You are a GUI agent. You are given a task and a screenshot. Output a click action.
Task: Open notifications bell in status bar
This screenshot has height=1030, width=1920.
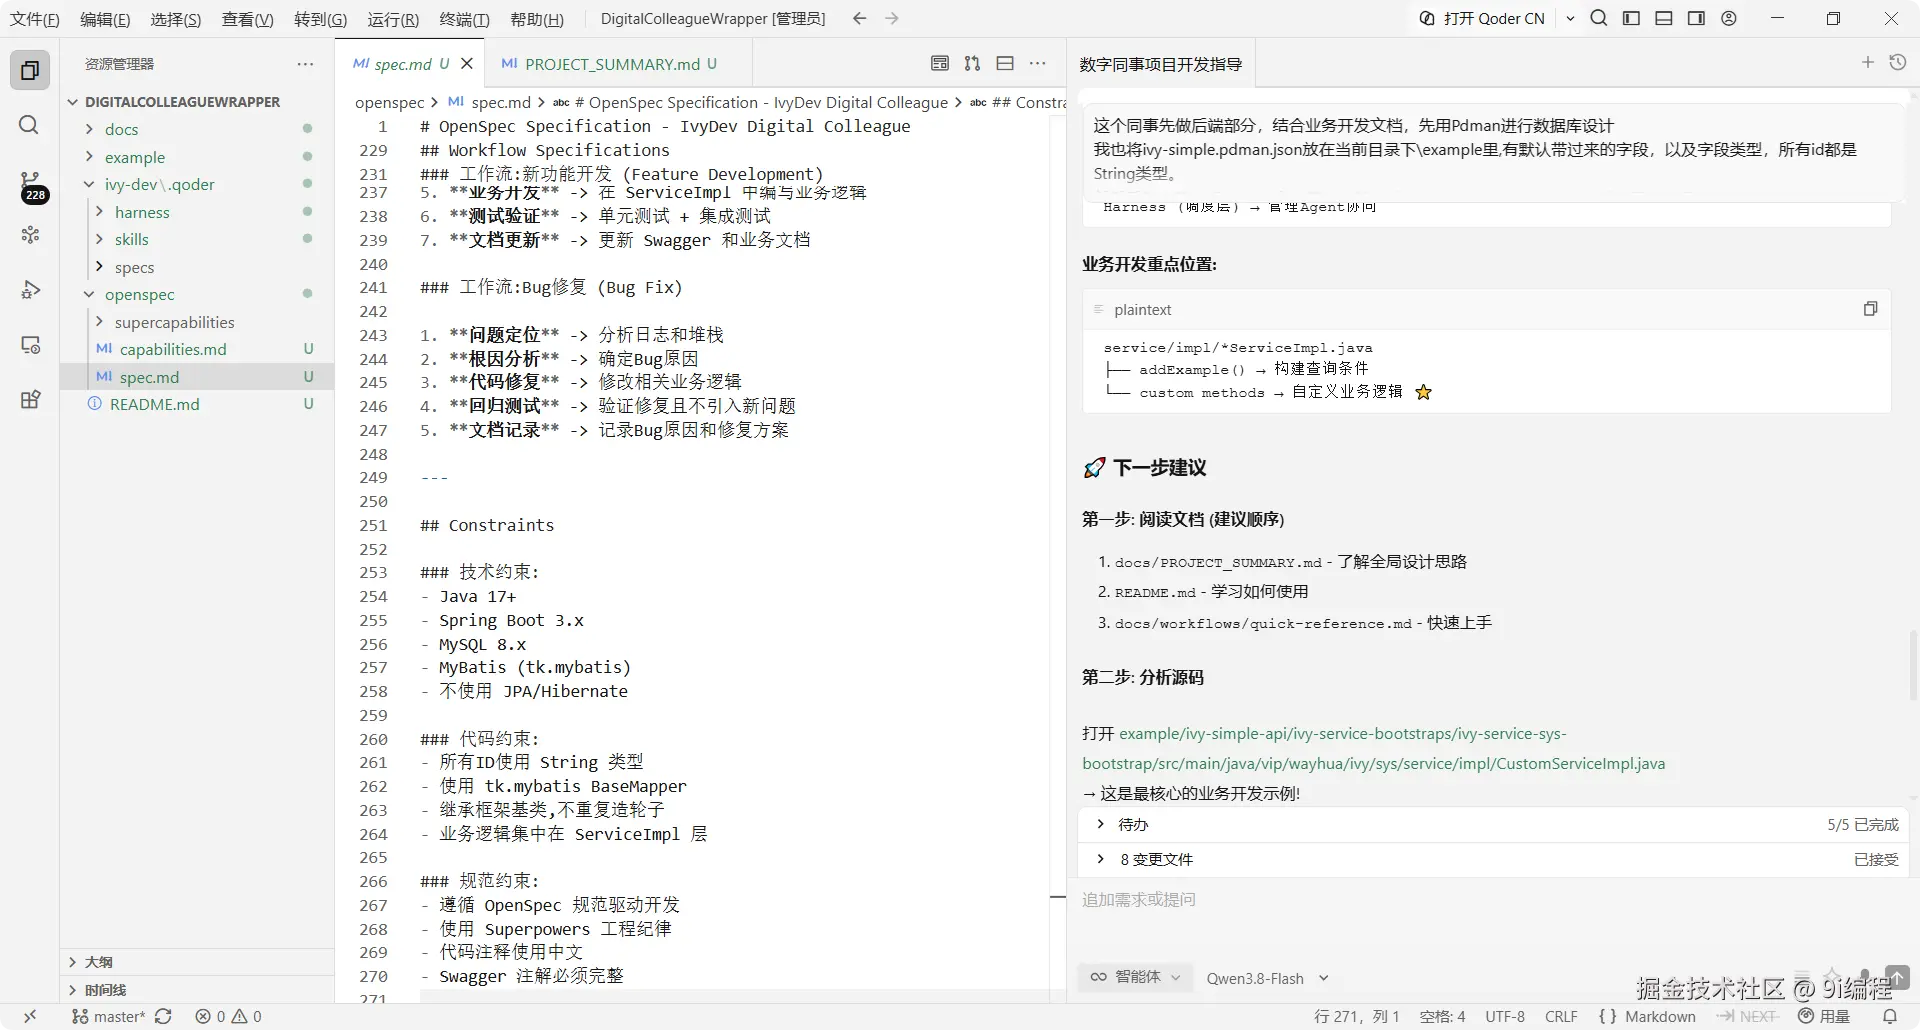click(x=1890, y=1016)
